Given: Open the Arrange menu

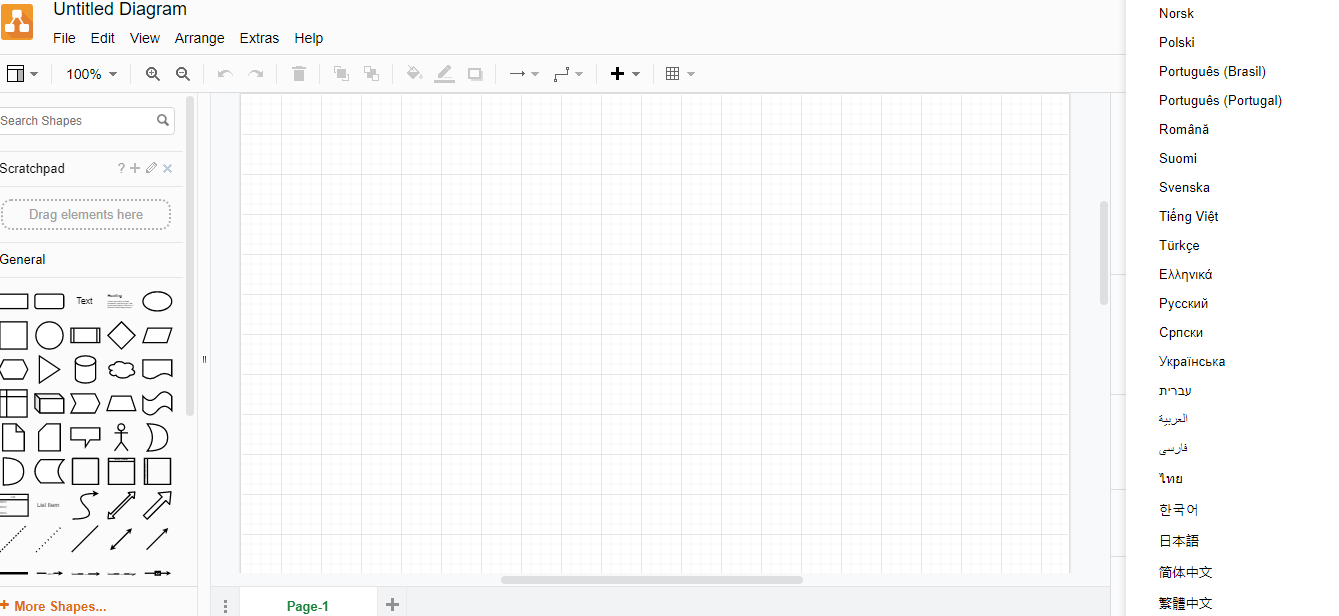Looking at the screenshot, I should tap(199, 38).
